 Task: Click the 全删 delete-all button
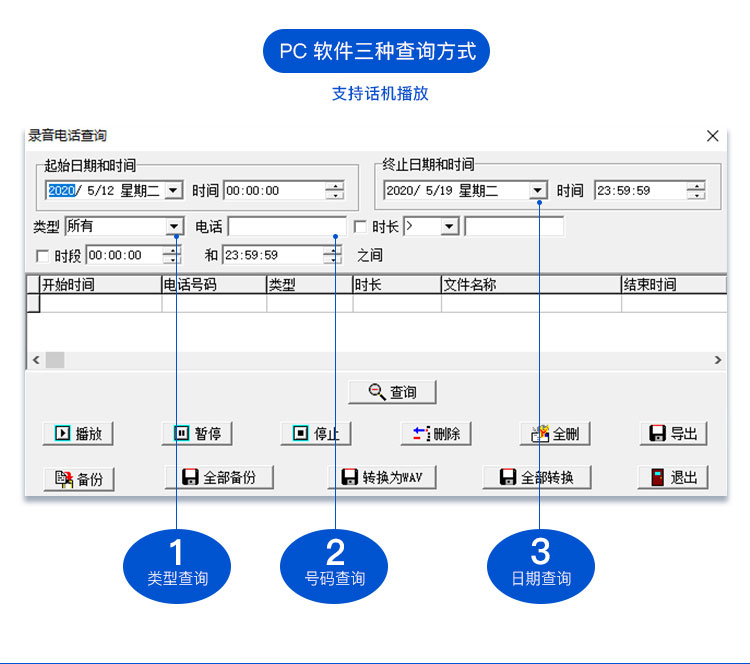[554, 433]
